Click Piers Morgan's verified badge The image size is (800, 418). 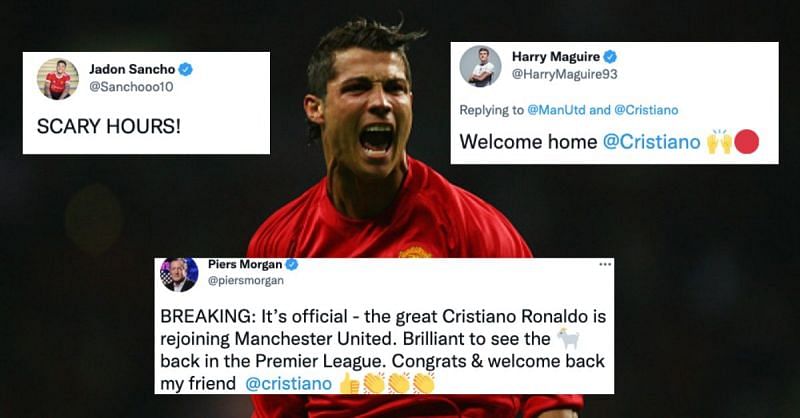point(291,264)
